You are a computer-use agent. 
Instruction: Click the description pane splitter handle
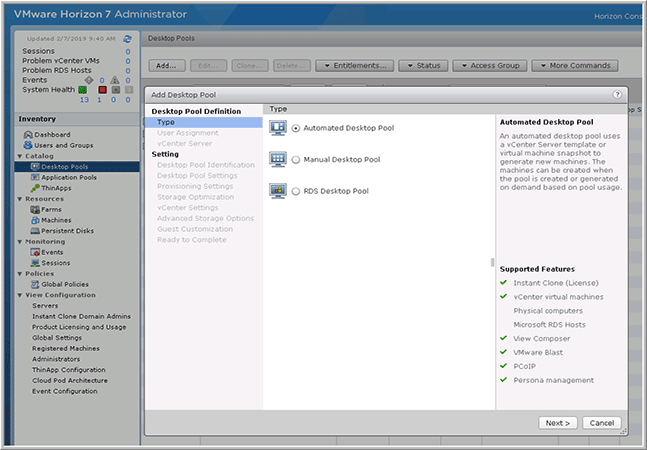pyautogui.click(x=492, y=263)
